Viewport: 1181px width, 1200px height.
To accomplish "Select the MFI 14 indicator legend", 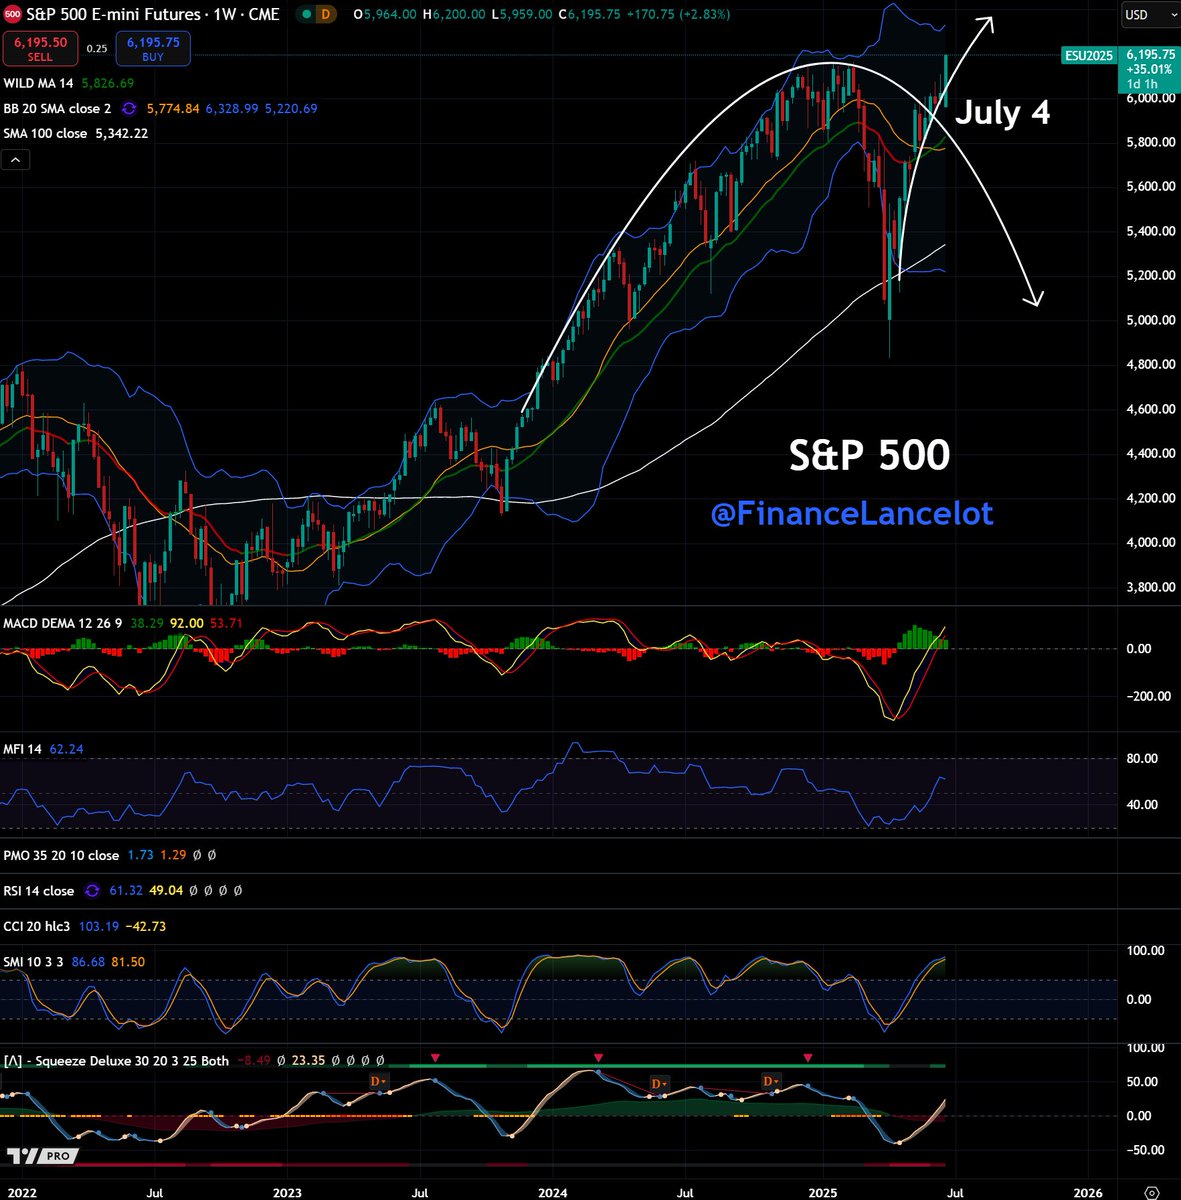I will coord(21,749).
